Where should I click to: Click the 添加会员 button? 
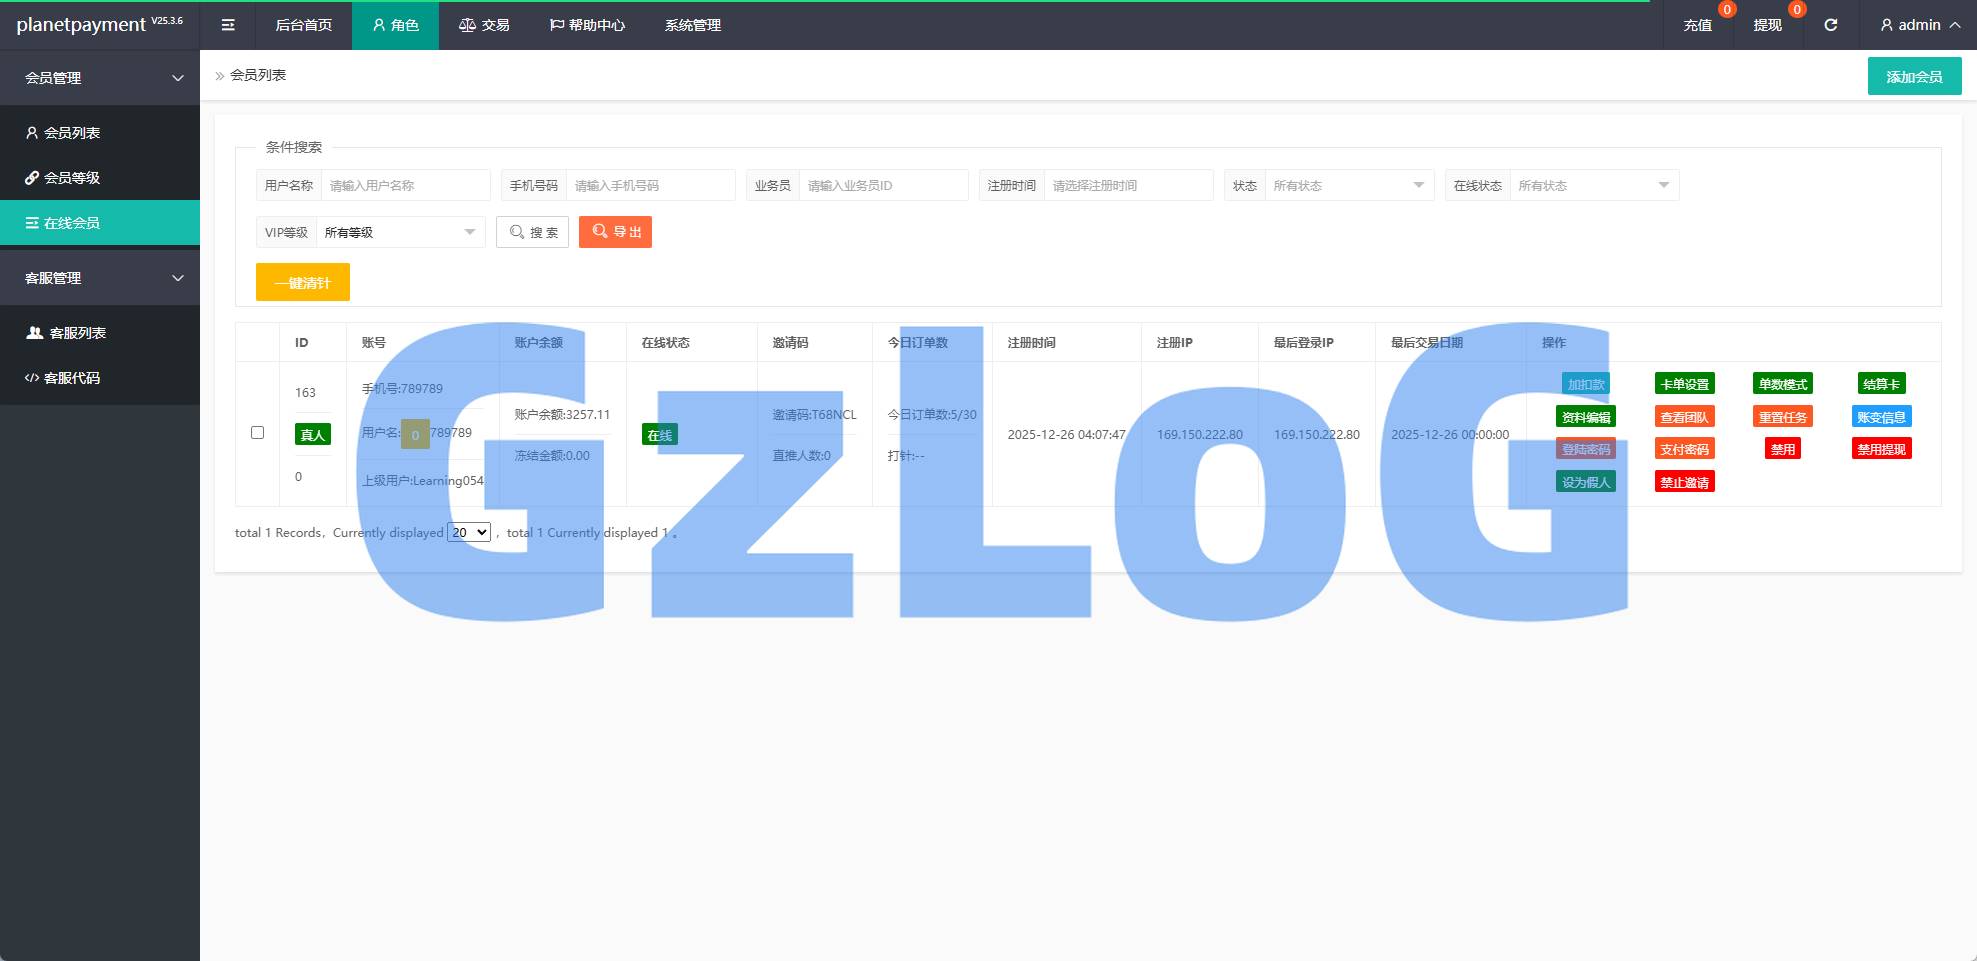(1914, 77)
